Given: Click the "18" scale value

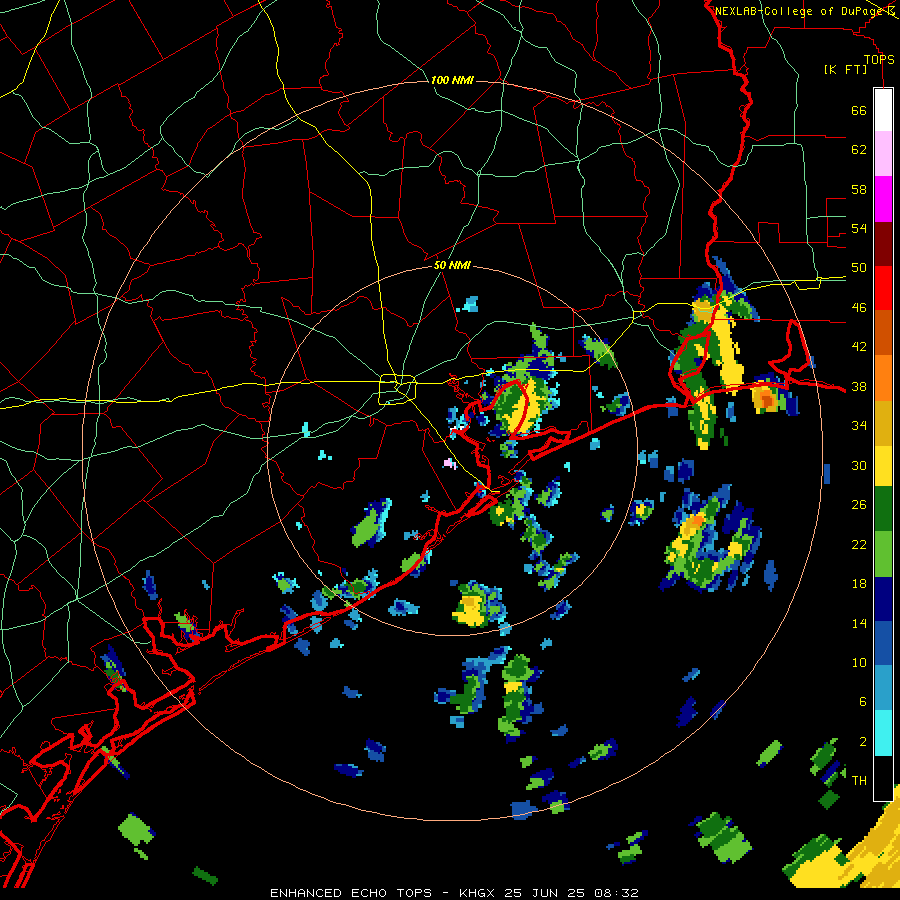Looking at the screenshot, I should (859, 584).
